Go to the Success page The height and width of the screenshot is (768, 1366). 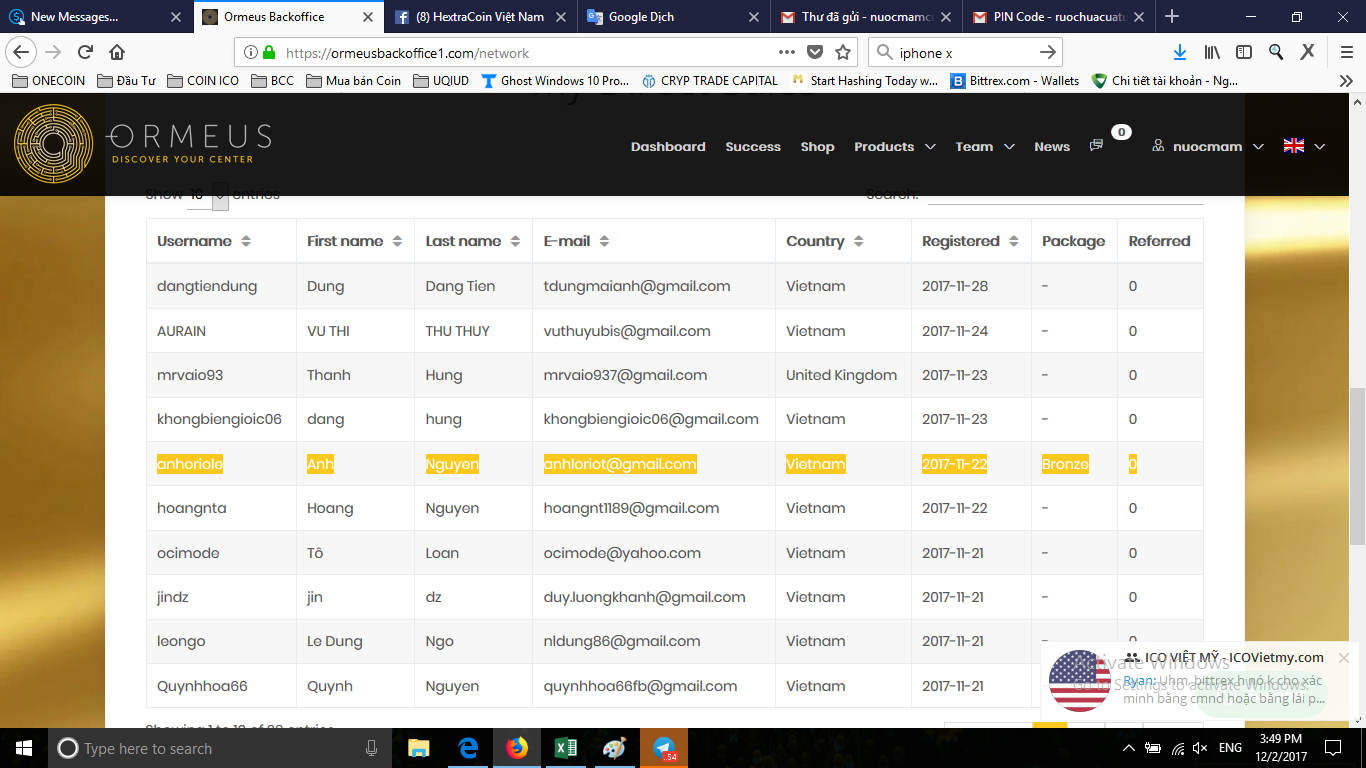[x=753, y=146]
